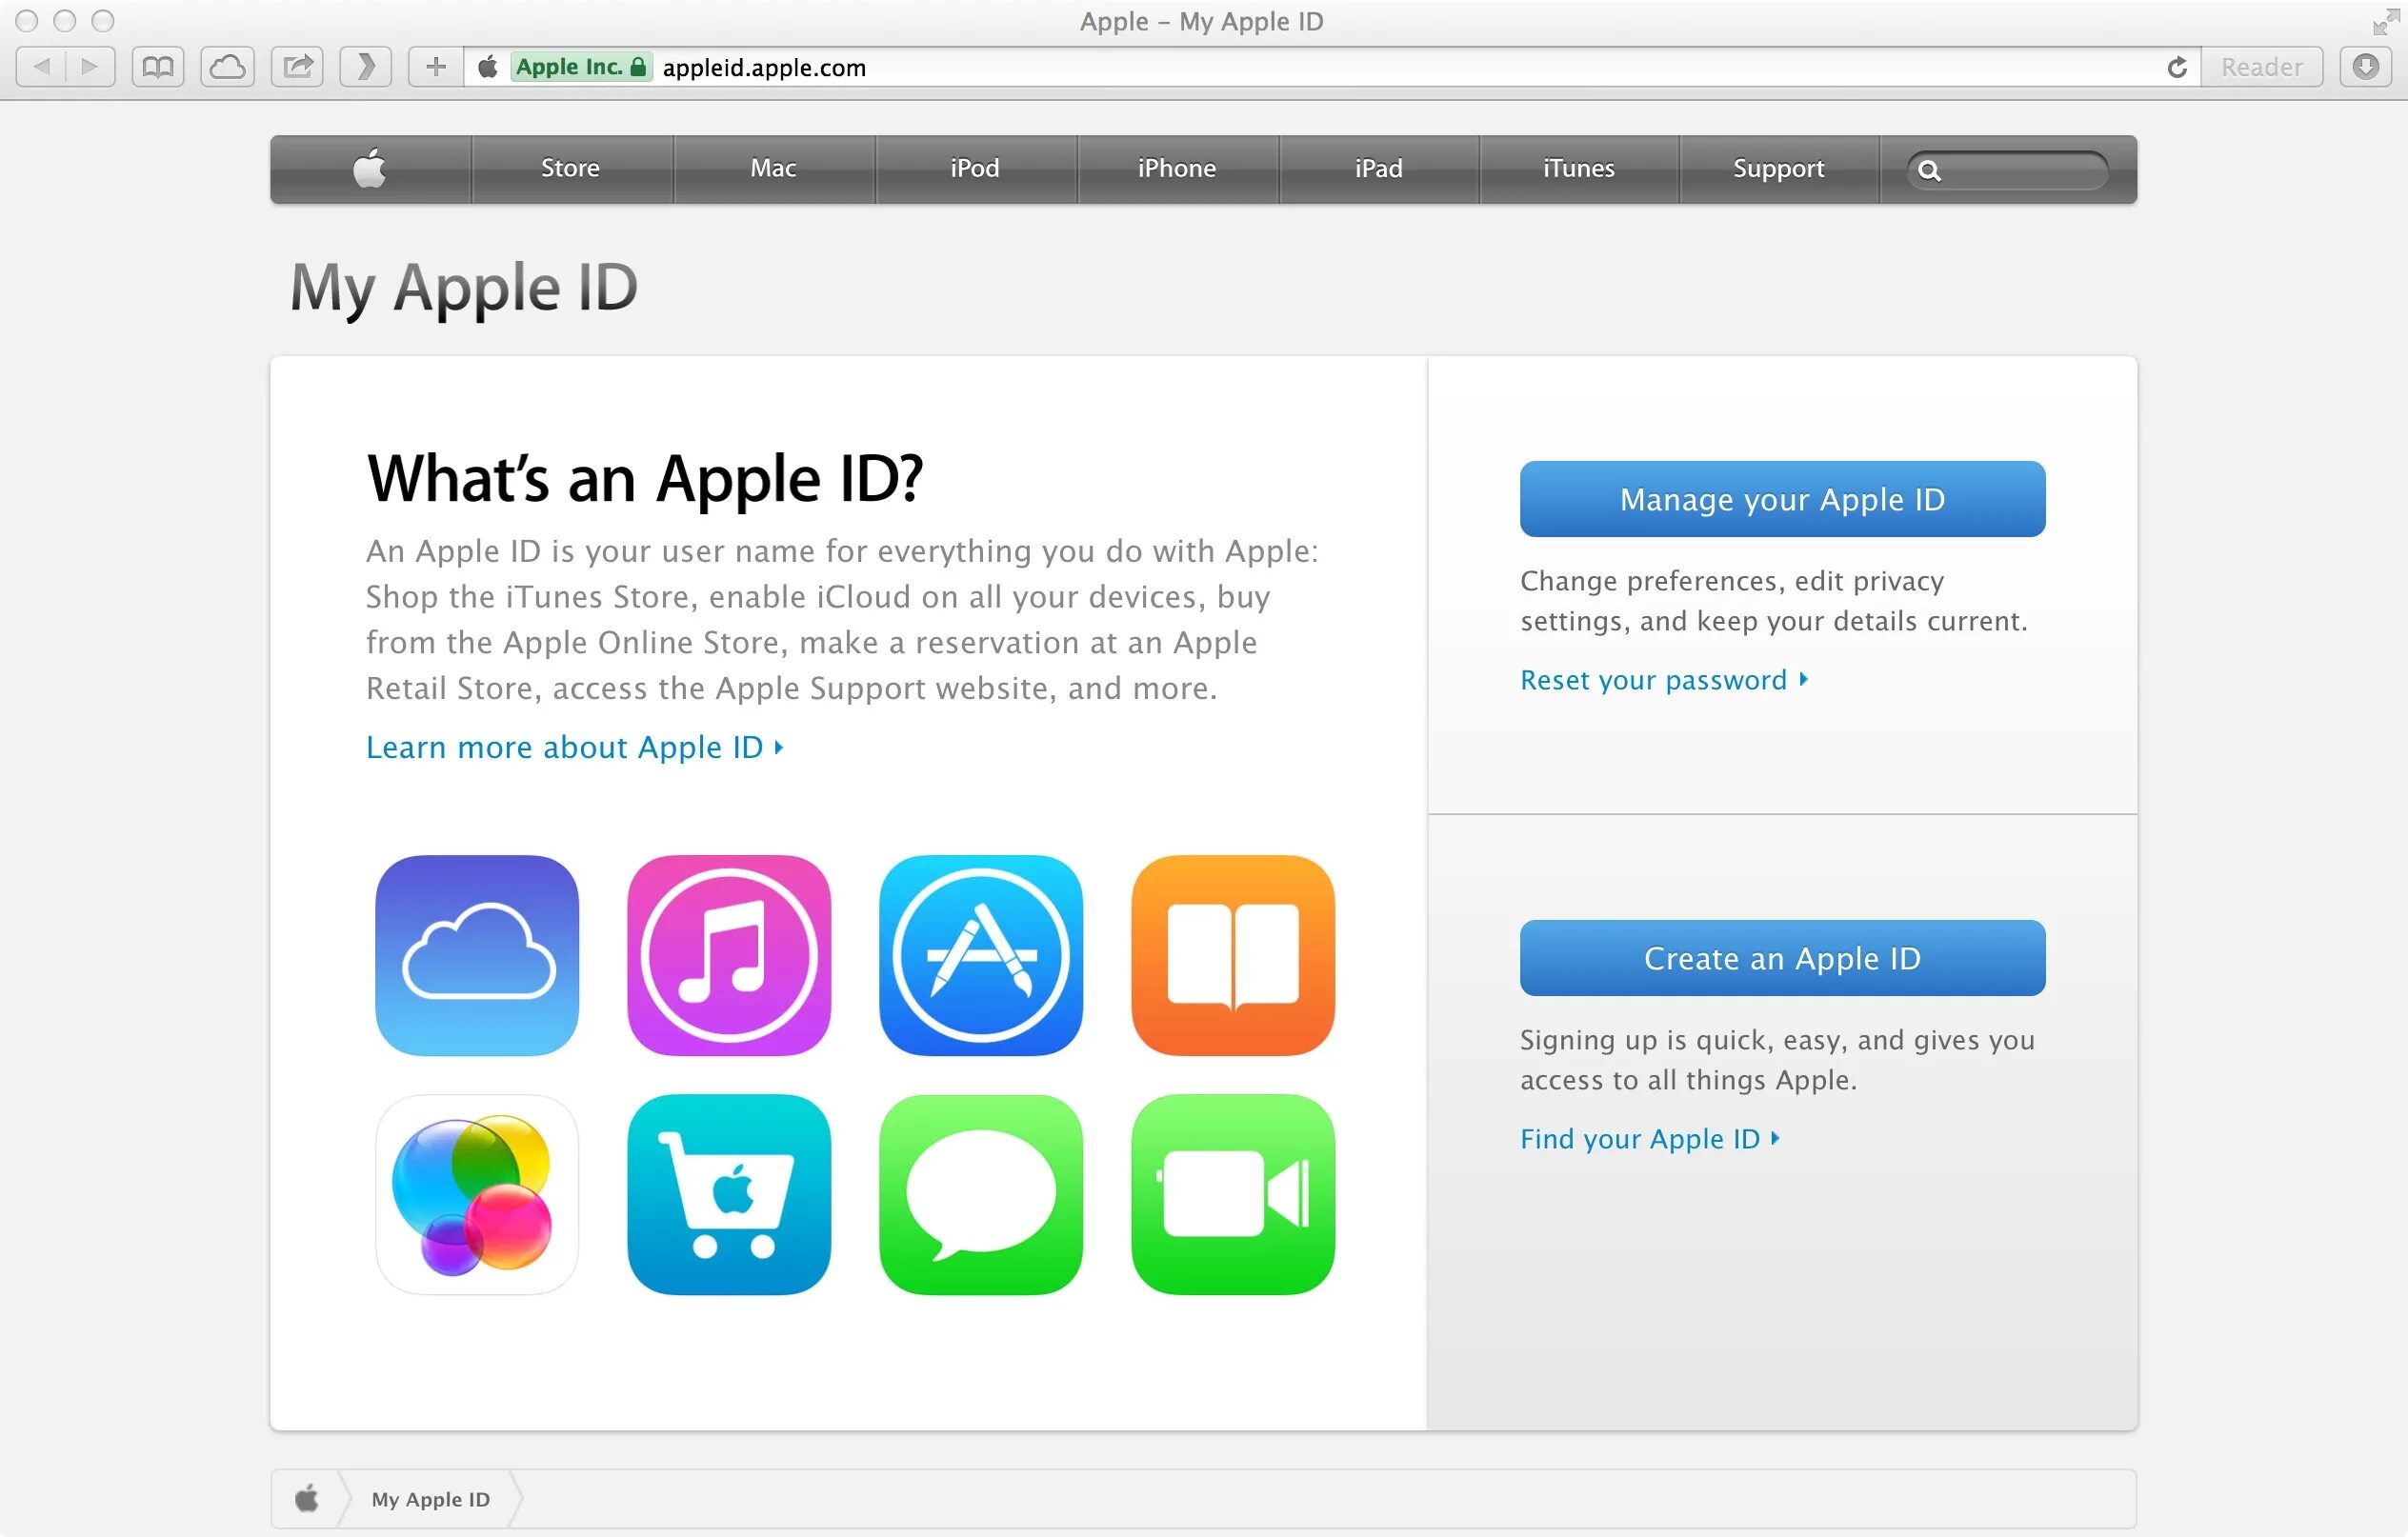
Task: Click the appleid.apple.com address field
Action: pyautogui.click(x=1330, y=67)
